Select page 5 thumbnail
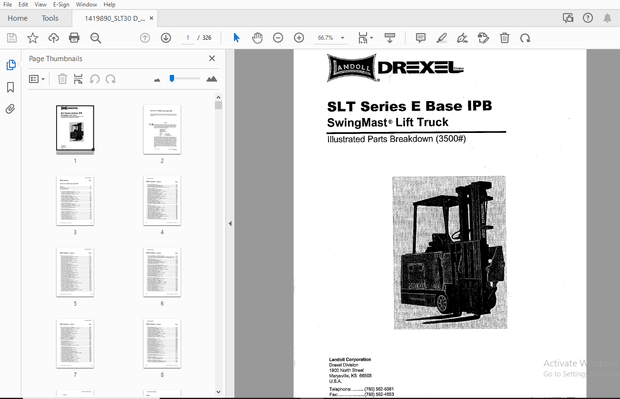This screenshot has height=399, width=620. click(75, 272)
